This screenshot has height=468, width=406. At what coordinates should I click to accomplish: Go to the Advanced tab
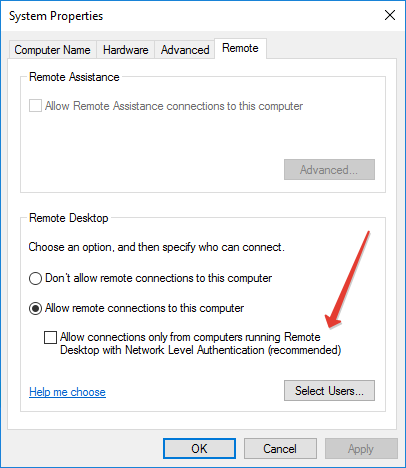[185, 50]
